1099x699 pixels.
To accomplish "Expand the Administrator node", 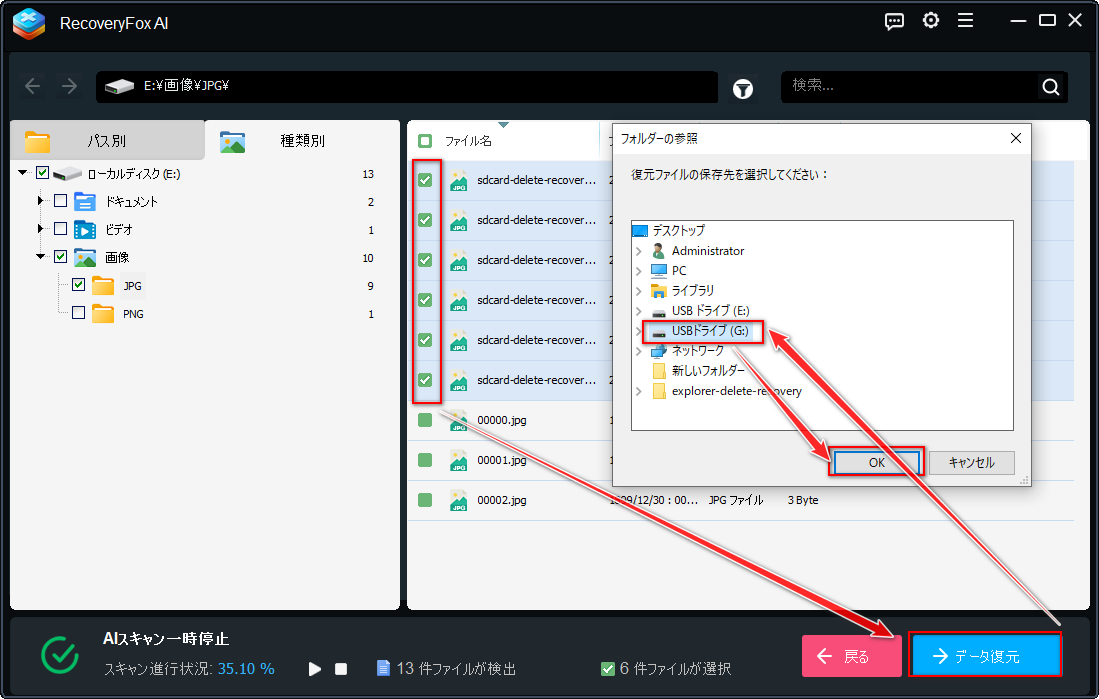I will 639,250.
